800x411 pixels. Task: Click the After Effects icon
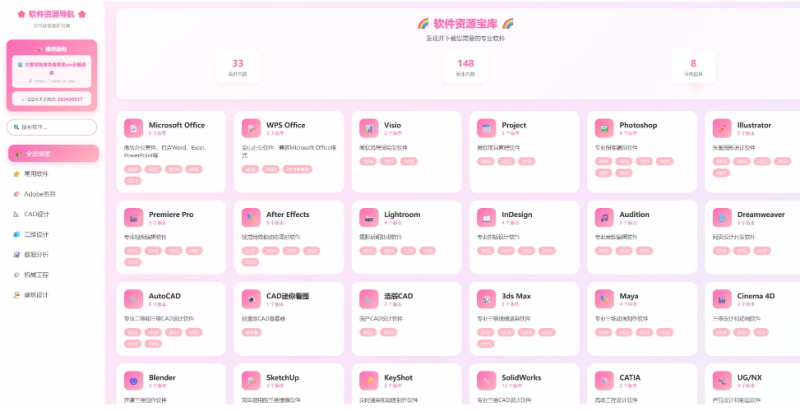(x=251, y=218)
